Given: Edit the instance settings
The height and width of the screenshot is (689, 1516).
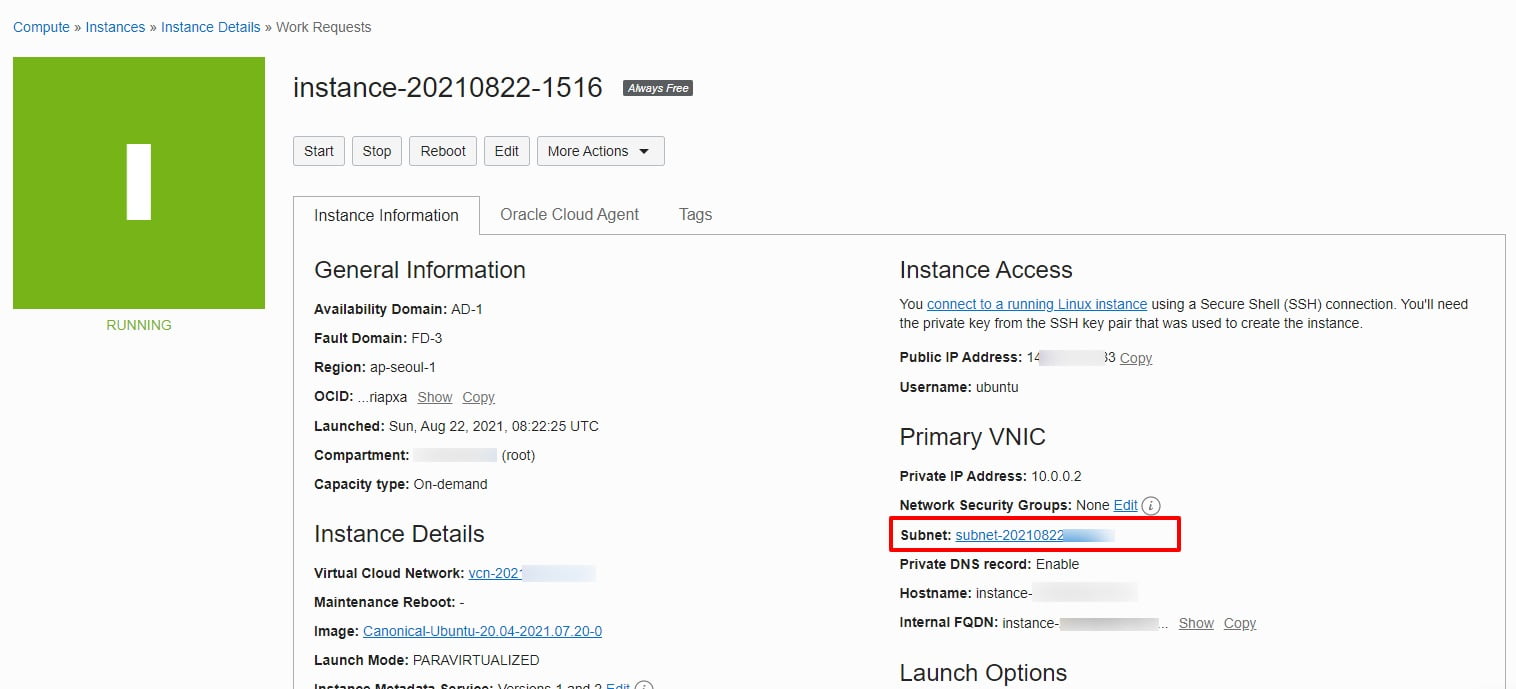Looking at the screenshot, I should (506, 151).
